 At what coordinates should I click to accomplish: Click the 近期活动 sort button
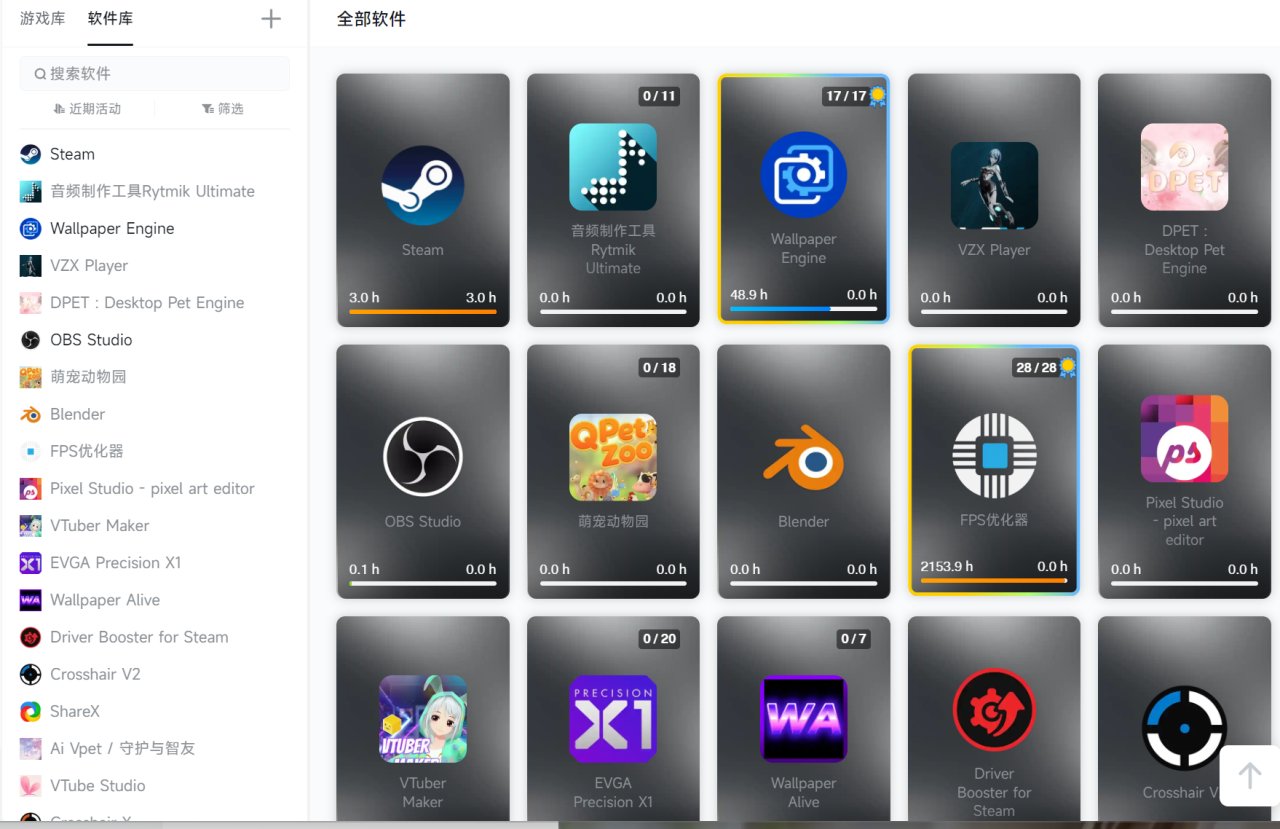(87, 108)
